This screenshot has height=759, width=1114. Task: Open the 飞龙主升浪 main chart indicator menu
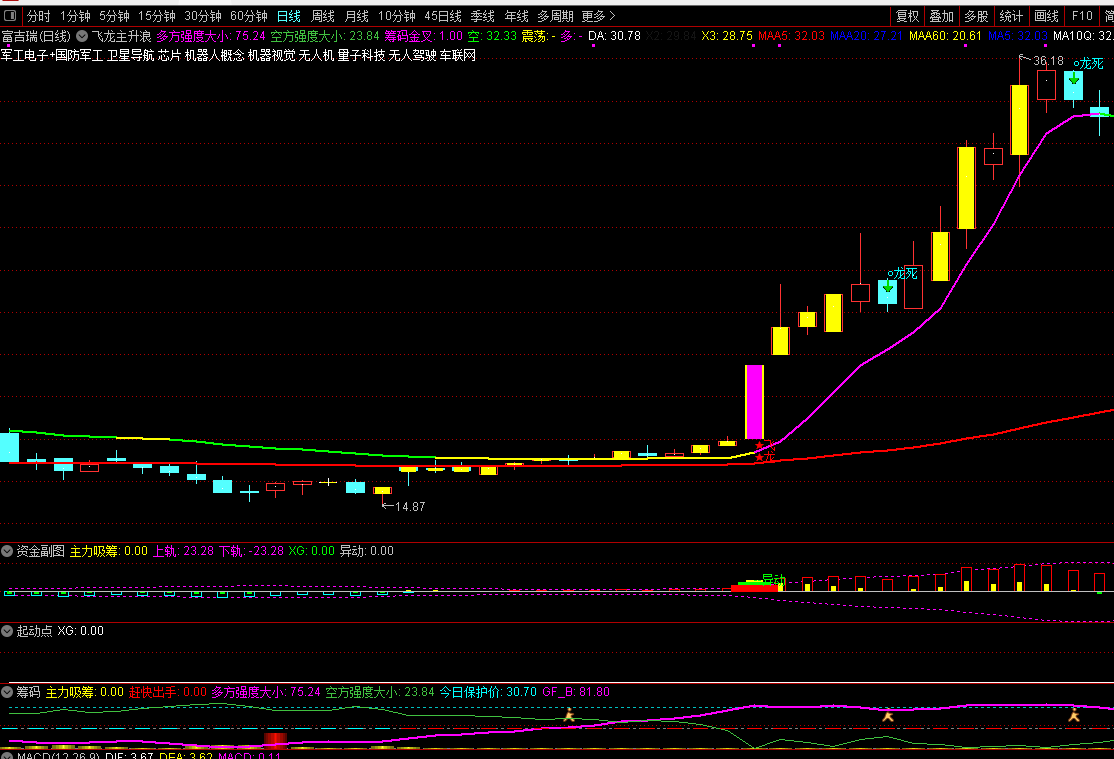(x=82, y=36)
